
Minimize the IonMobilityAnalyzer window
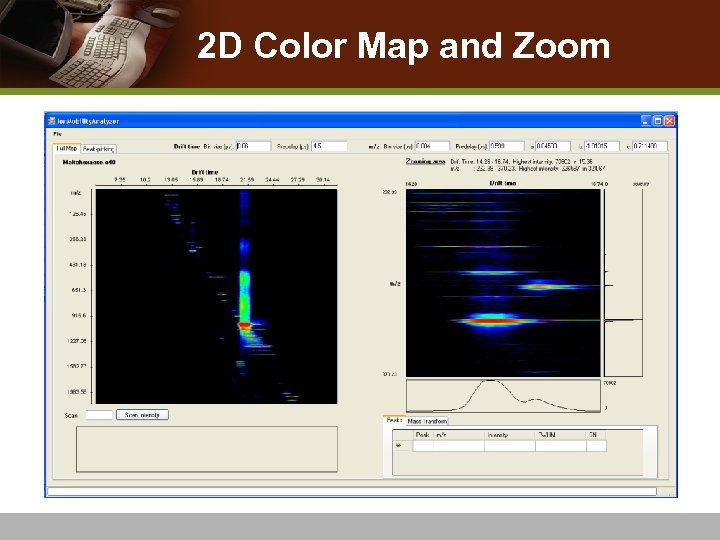(646, 121)
